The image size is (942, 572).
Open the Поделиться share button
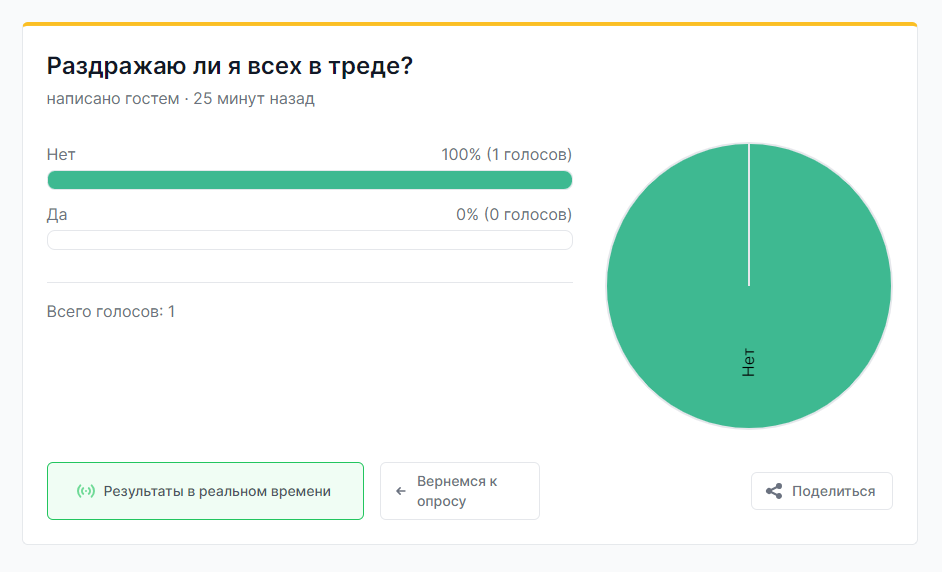[x=821, y=491]
